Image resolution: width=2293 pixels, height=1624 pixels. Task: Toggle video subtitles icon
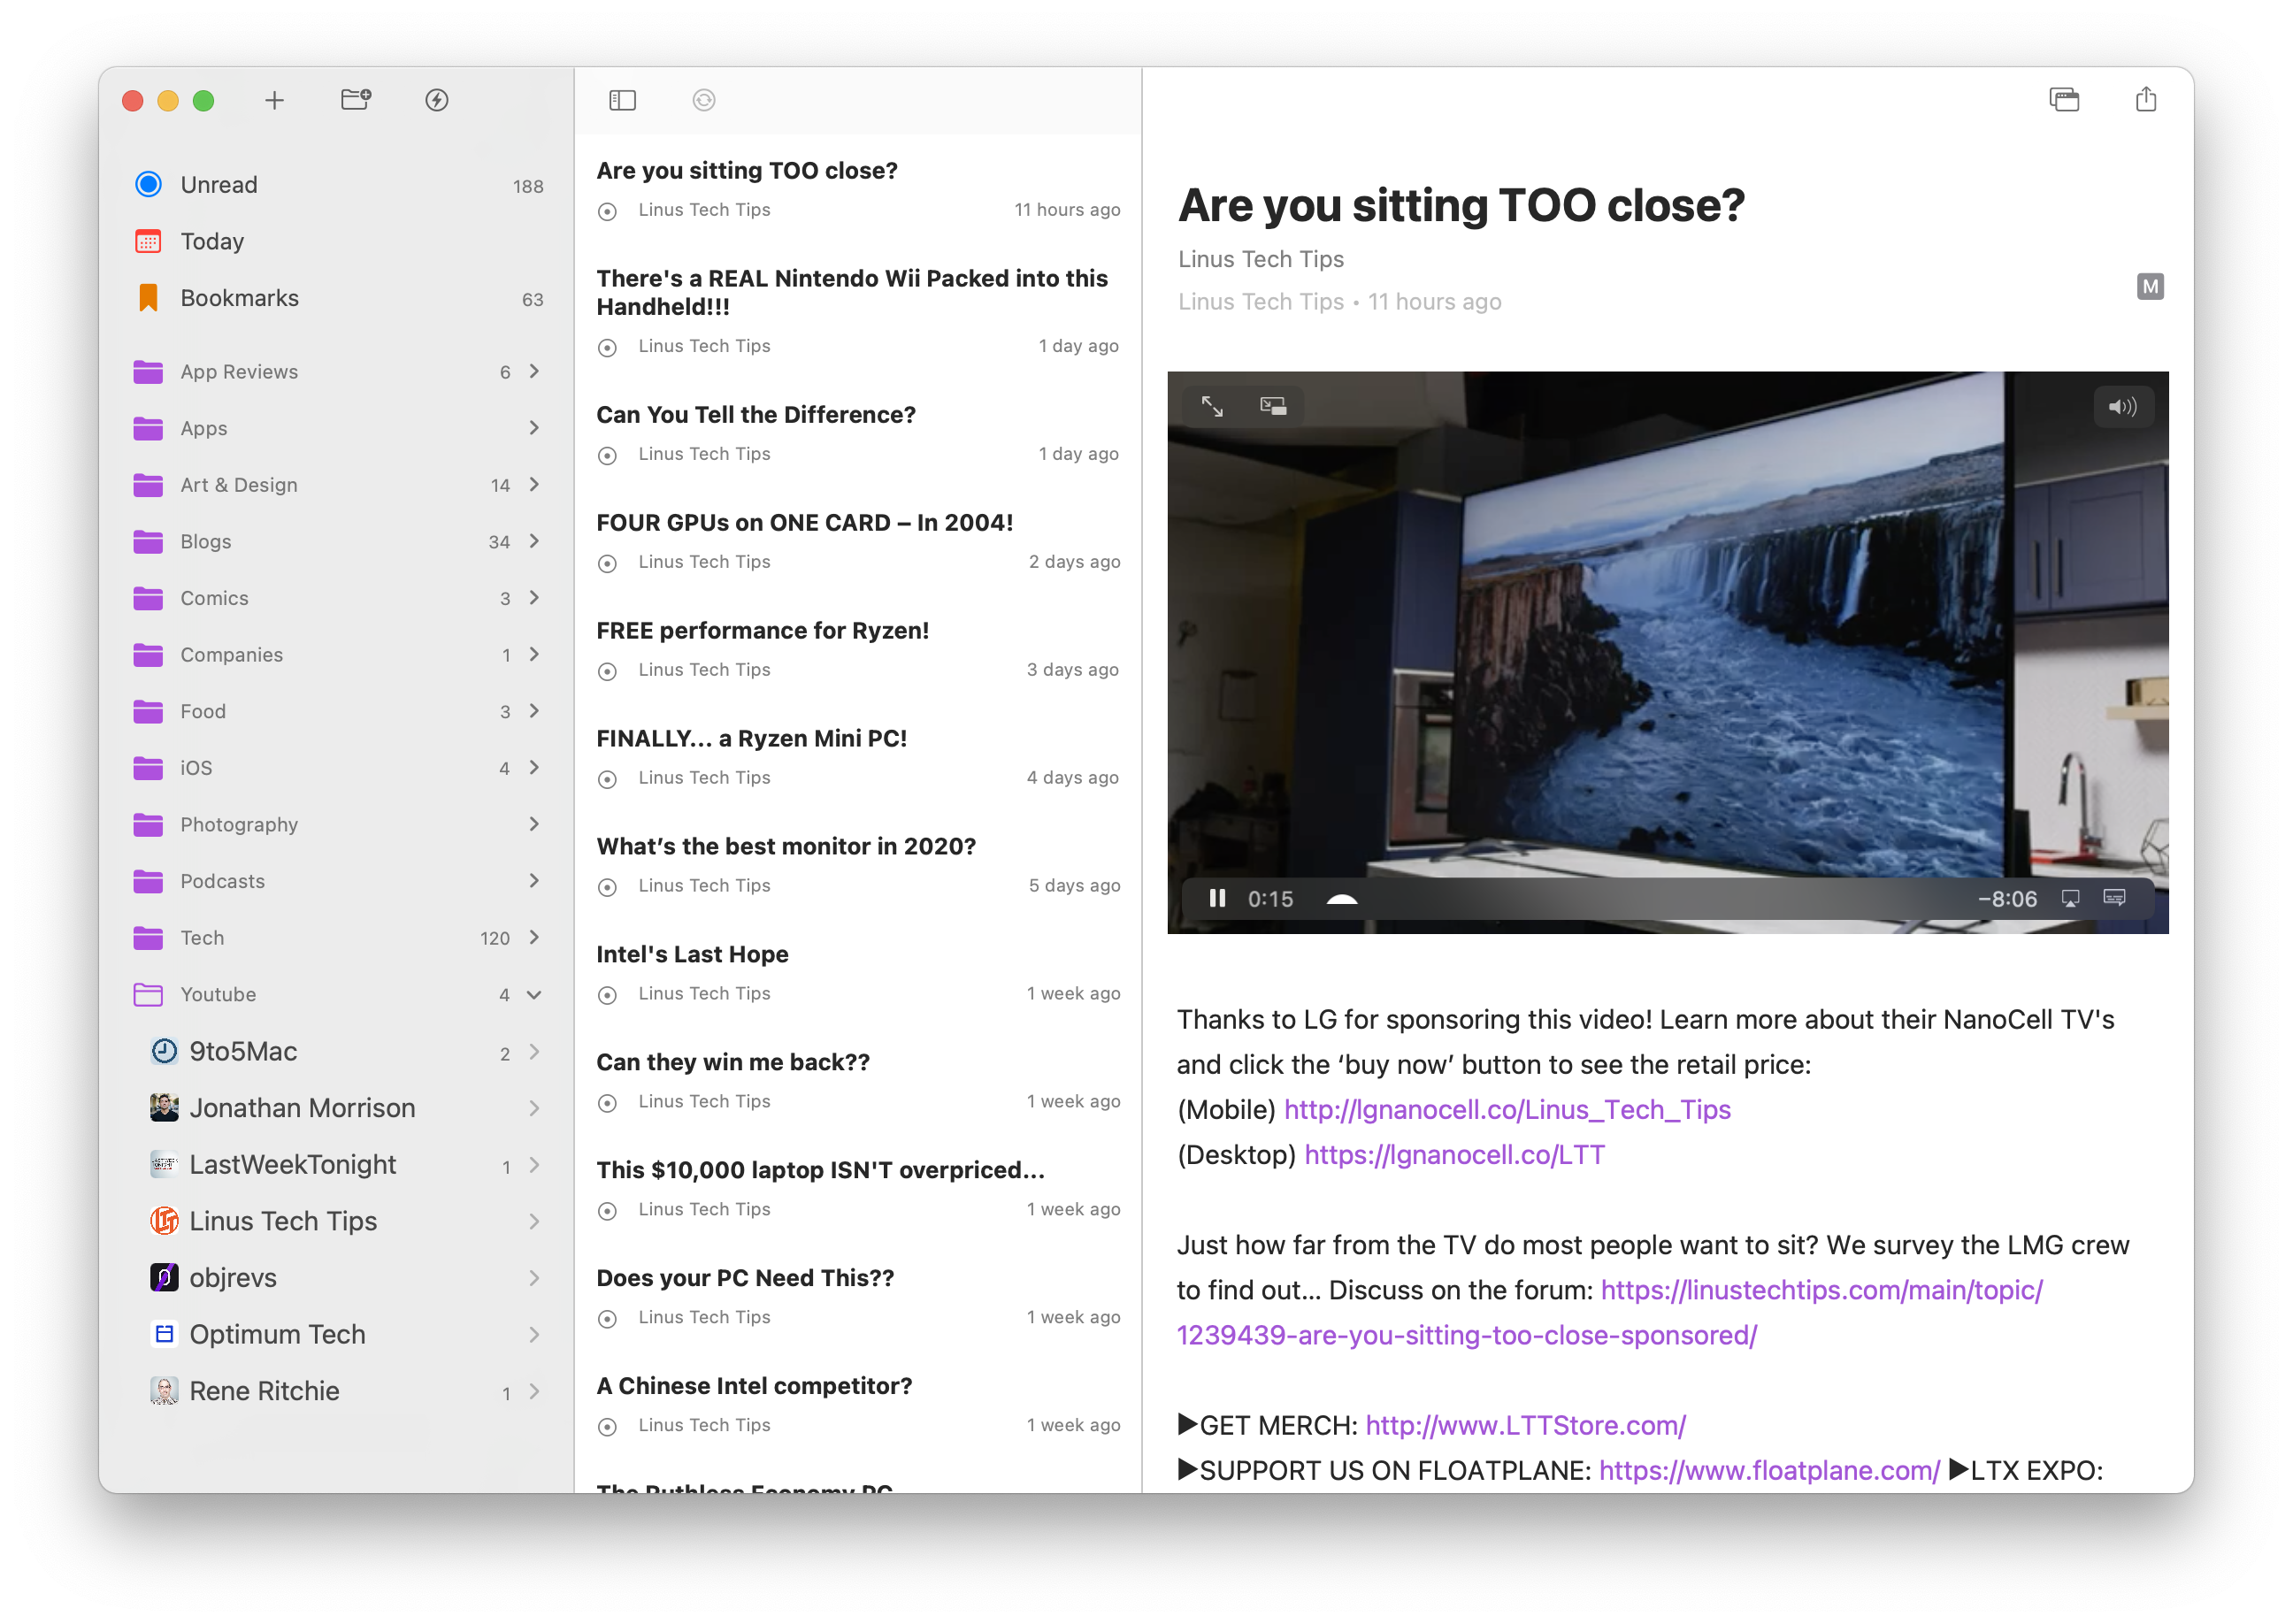(2114, 897)
